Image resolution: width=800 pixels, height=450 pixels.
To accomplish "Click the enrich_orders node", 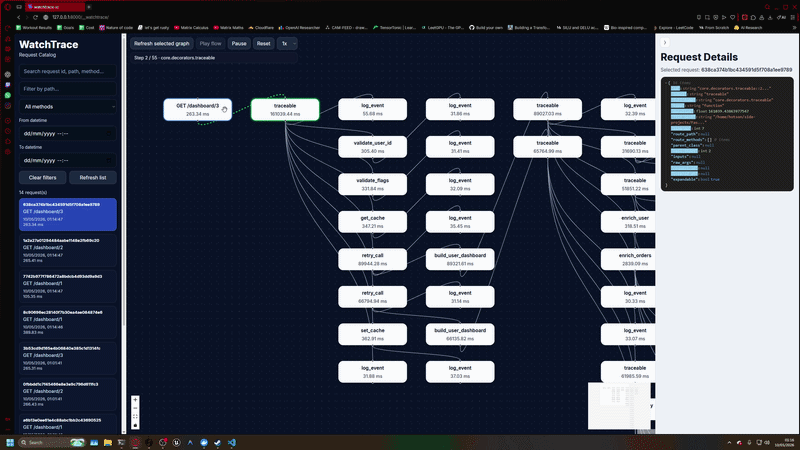I will click(628, 259).
